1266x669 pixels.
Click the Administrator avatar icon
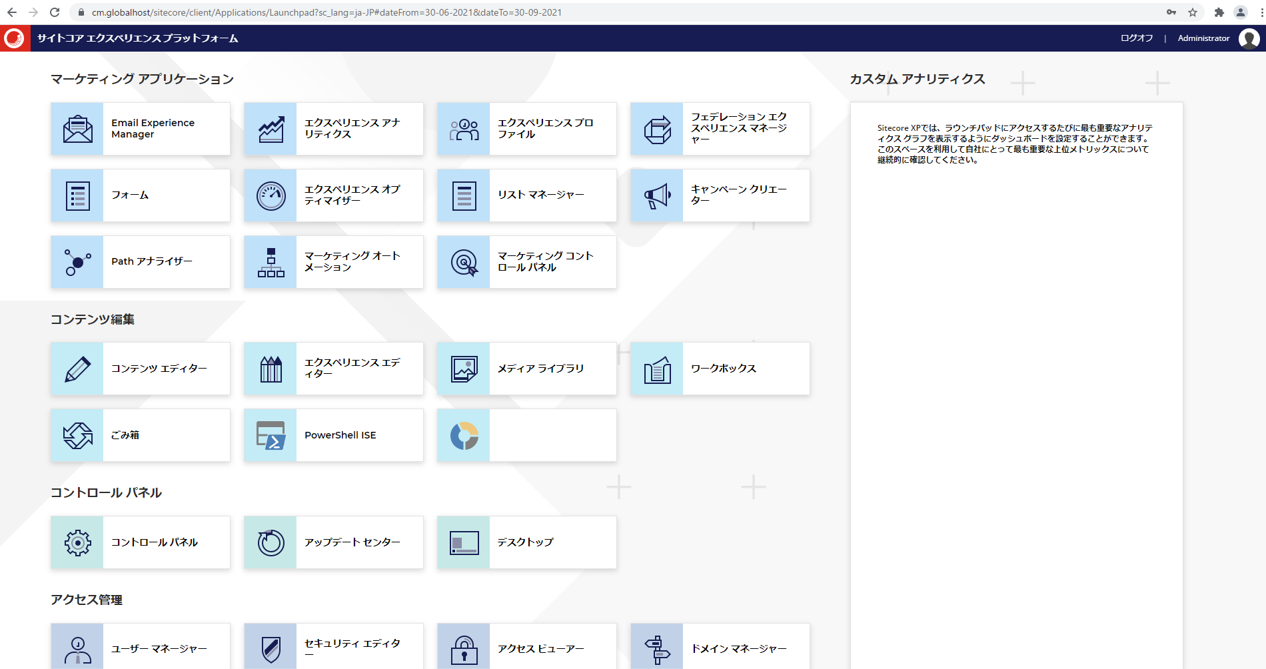(1248, 38)
